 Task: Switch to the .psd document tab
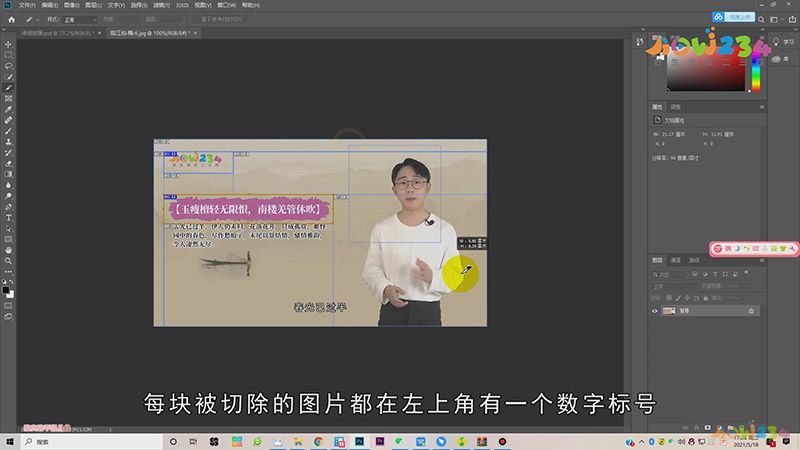[58, 33]
